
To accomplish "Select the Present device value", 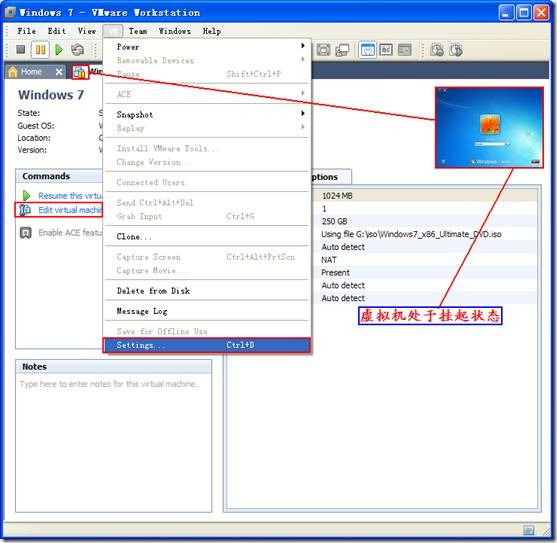I will 335,273.
